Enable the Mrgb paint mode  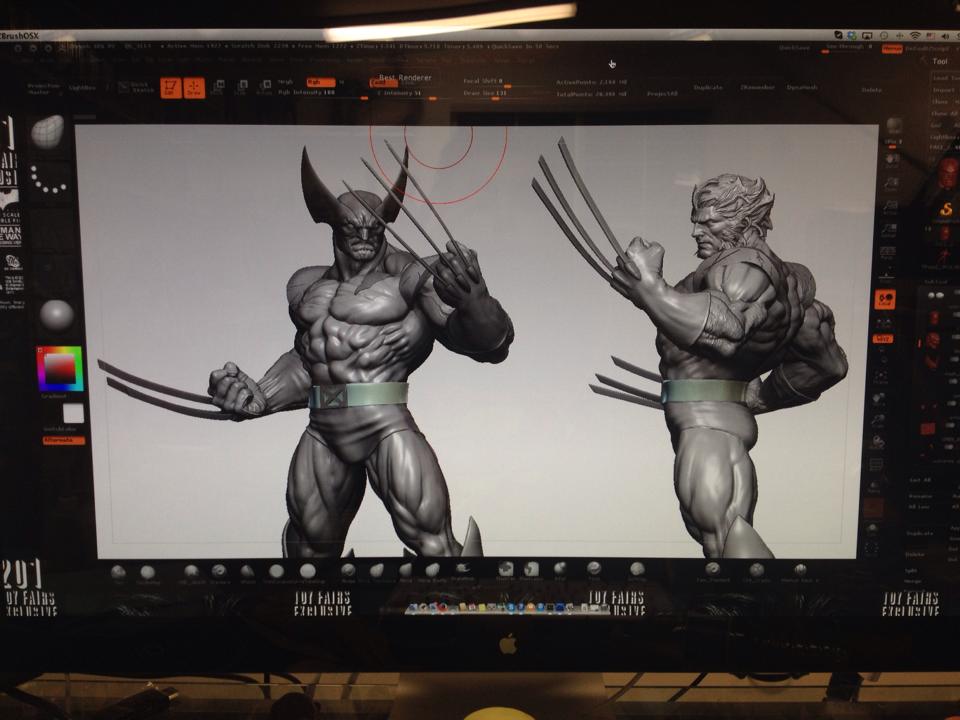(x=285, y=82)
